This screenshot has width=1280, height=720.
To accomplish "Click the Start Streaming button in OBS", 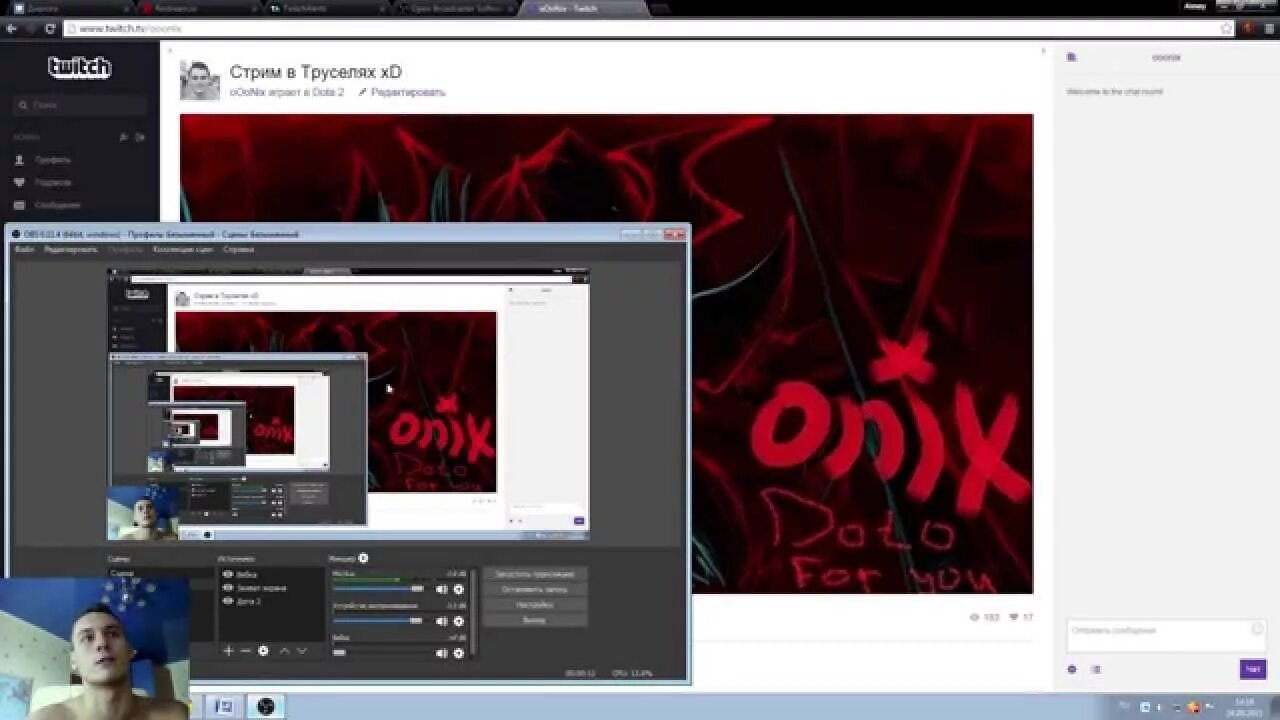I will tap(535, 574).
